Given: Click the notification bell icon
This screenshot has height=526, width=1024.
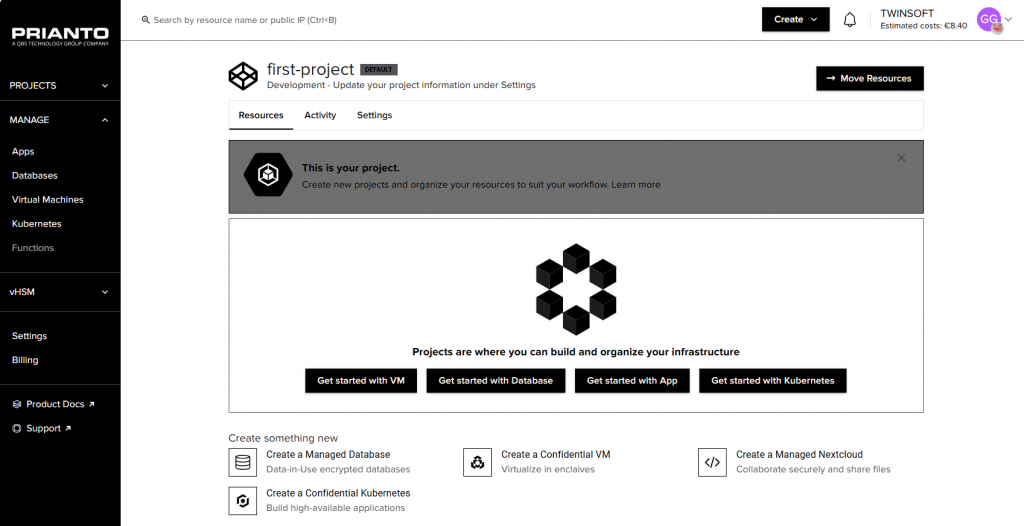Looking at the screenshot, I should (850, 20).
